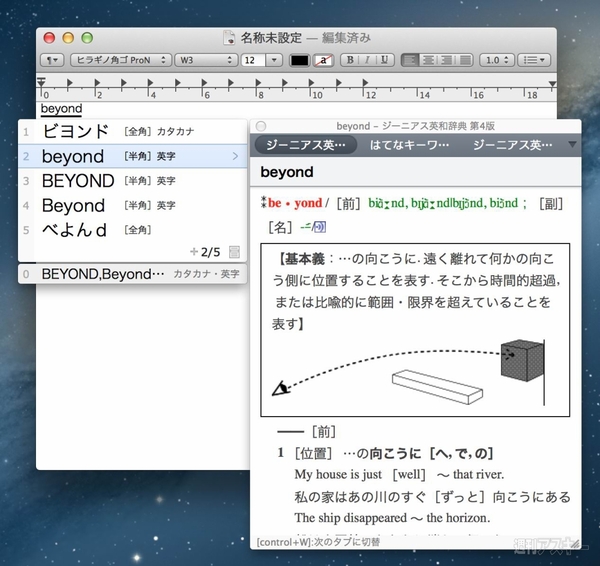Select the BEYOND,Beyond… カタカナ・英字 row
Image resolution: width=600 pixels, height=566 pixels.
click(133, 274)
